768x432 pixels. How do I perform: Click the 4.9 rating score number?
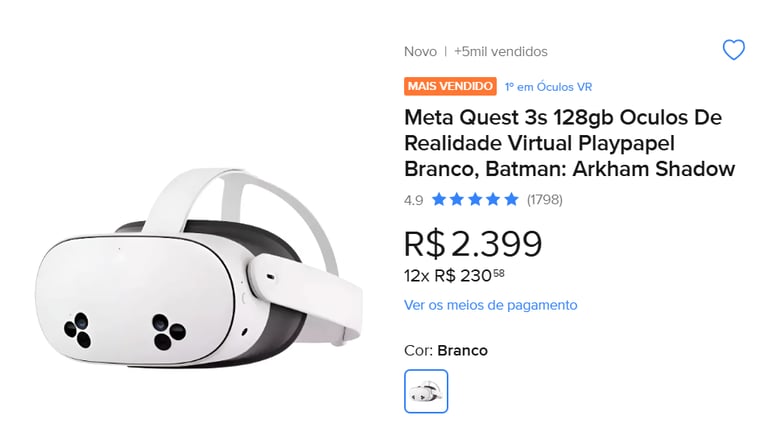tap(413, 200)
